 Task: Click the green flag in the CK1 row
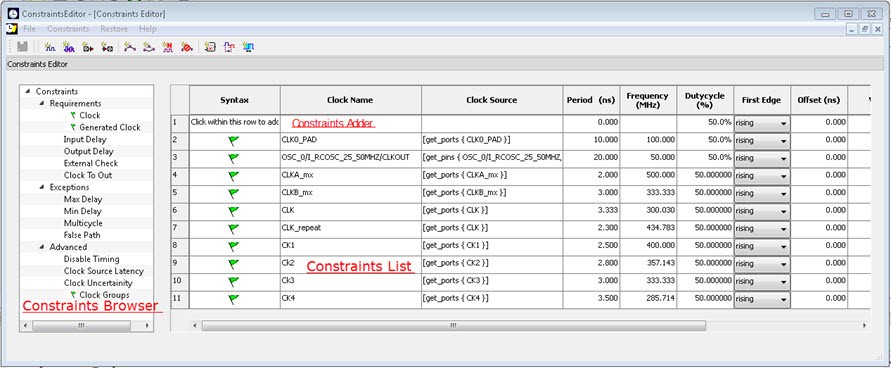[x=234, y=246]
